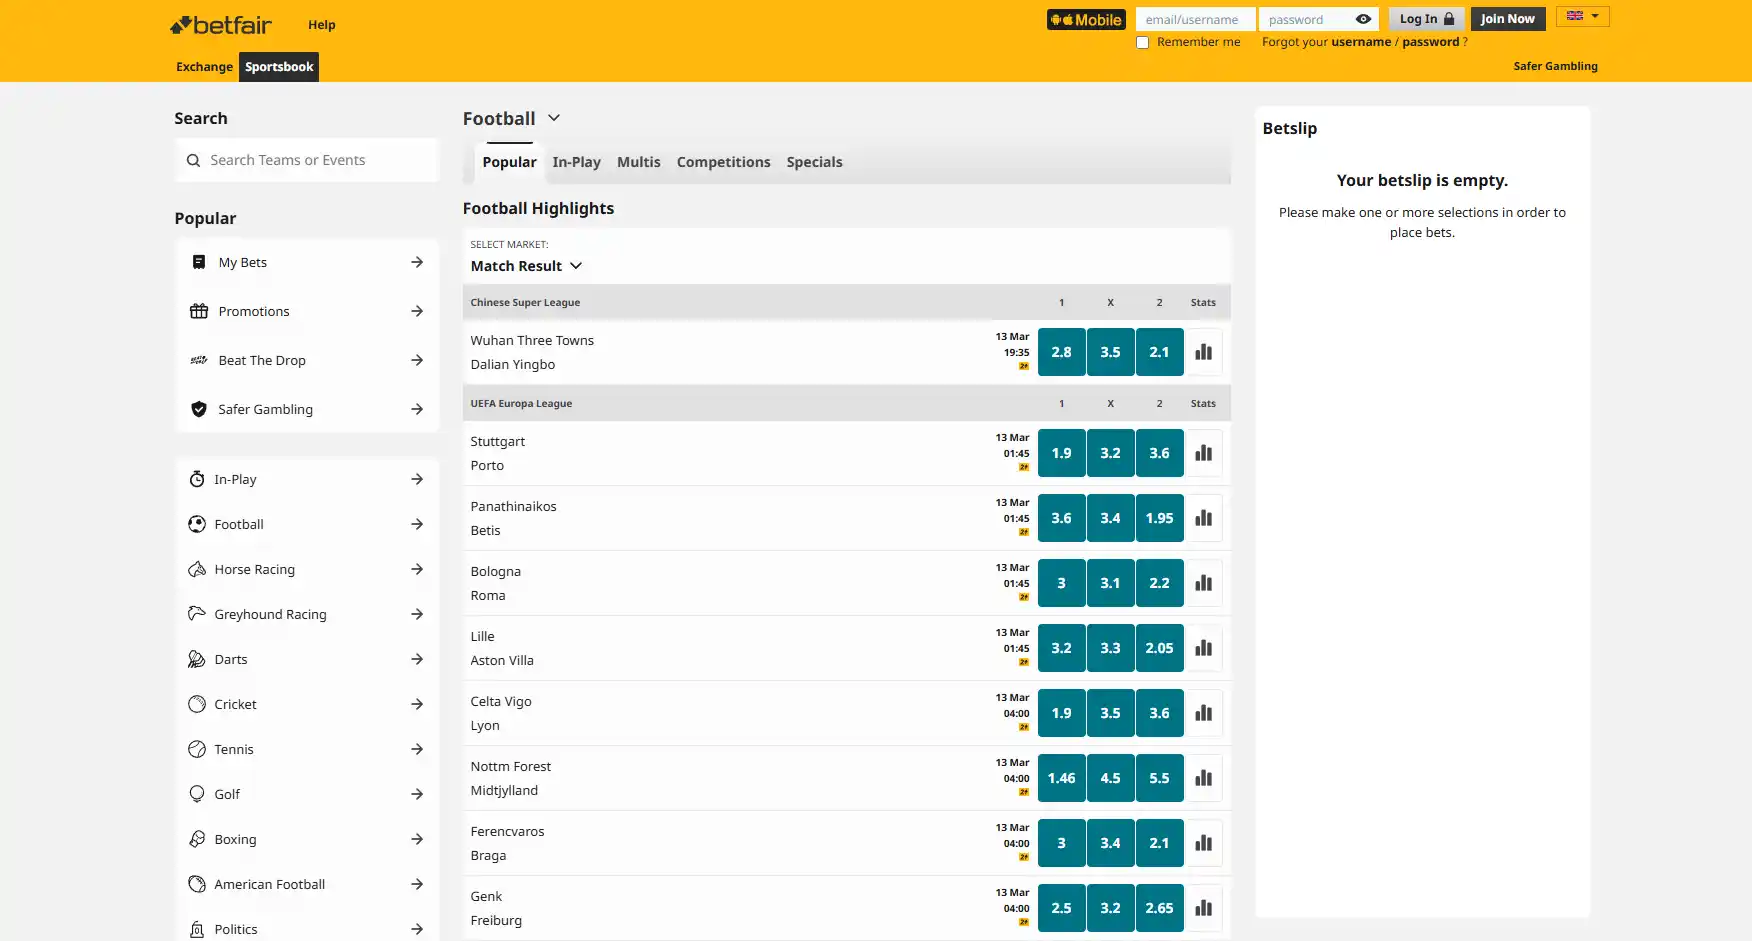Bet on Wuhan Three Towns at 2.8
The image size is (1752, 941).
pos(1061,352)
